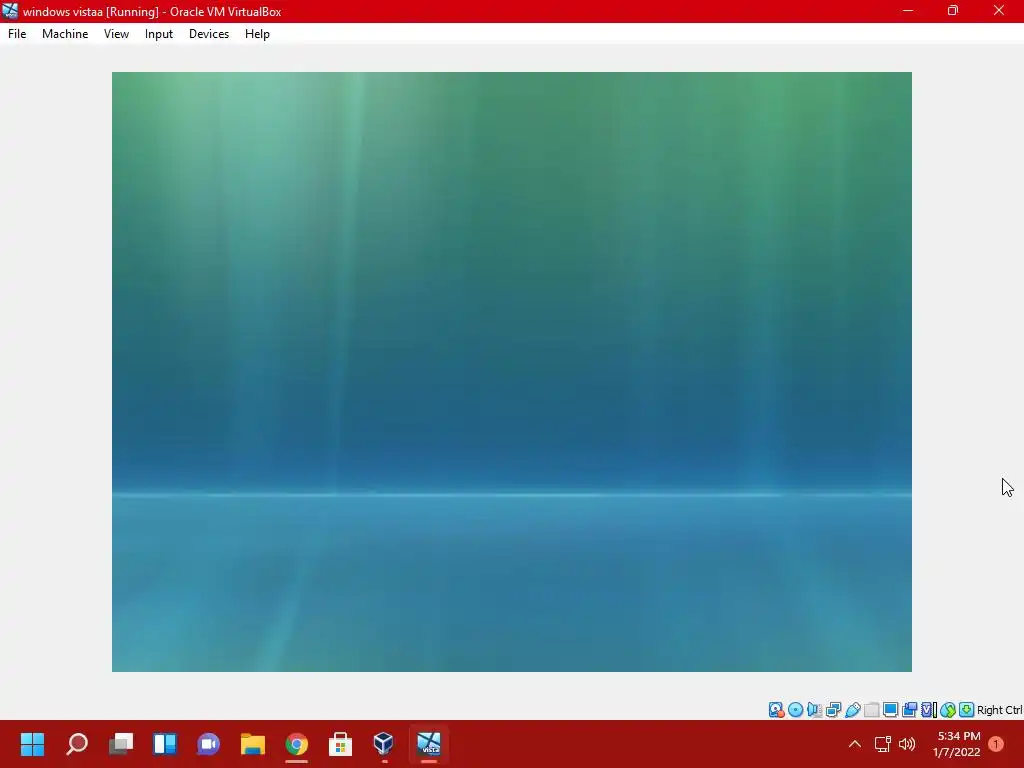Image resolution: width=1024 pixels, height=768 pixels.
Task: Click the hard disk activity status icon
Action: click(776, 710)
